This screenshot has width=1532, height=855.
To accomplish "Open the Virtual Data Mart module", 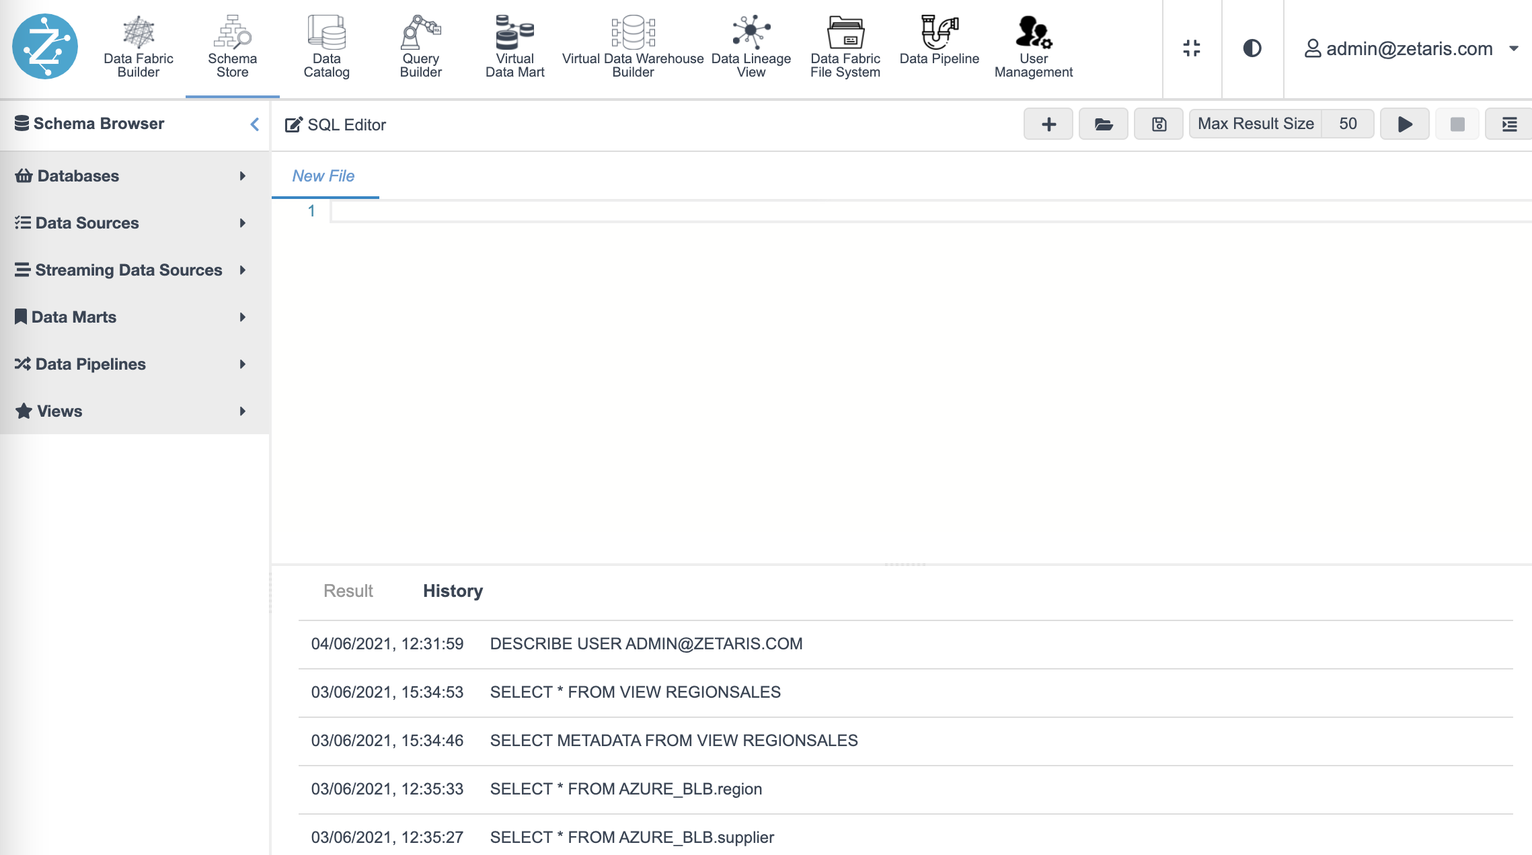I will (515, 47).
